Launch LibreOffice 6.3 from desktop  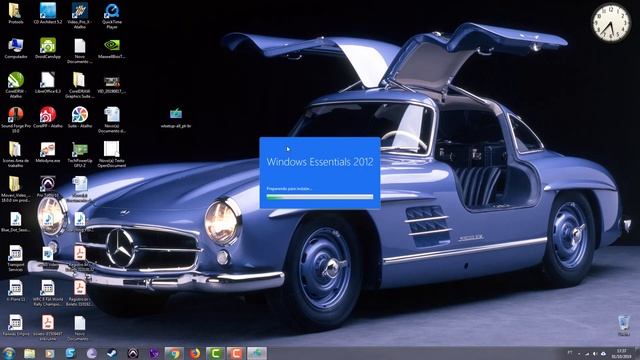[x=48, y=82]
